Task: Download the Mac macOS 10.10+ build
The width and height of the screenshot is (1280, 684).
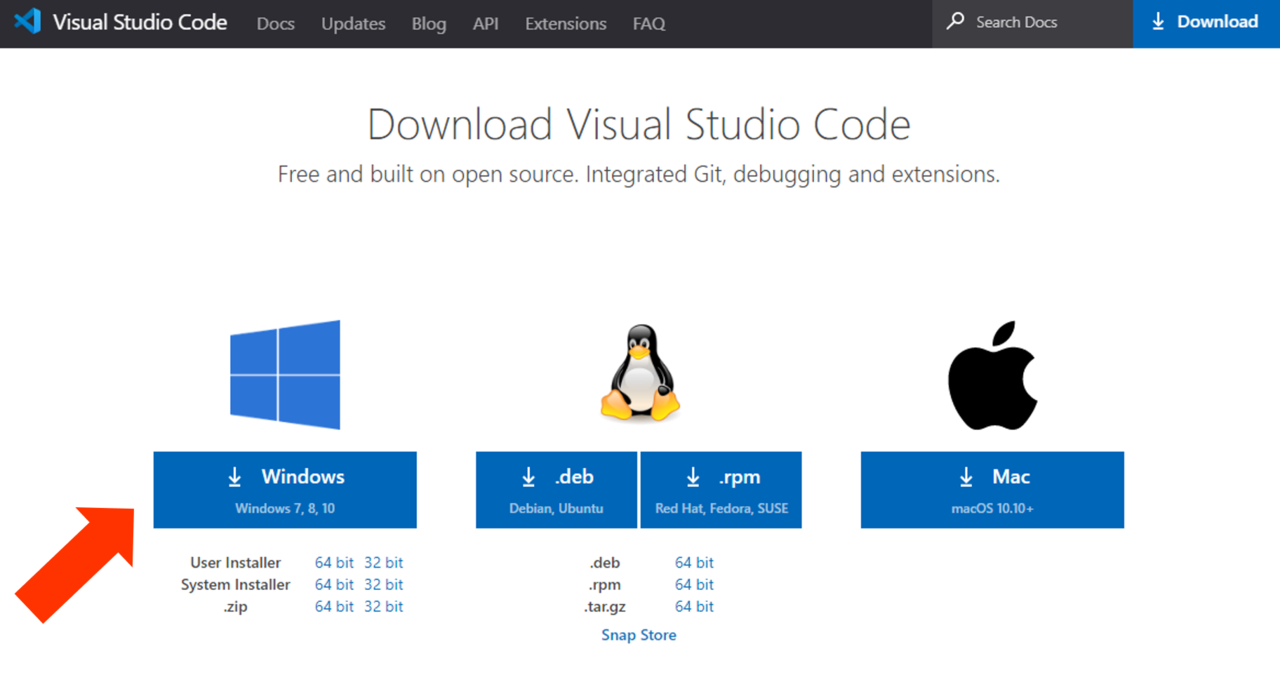Action: [992, 490]
